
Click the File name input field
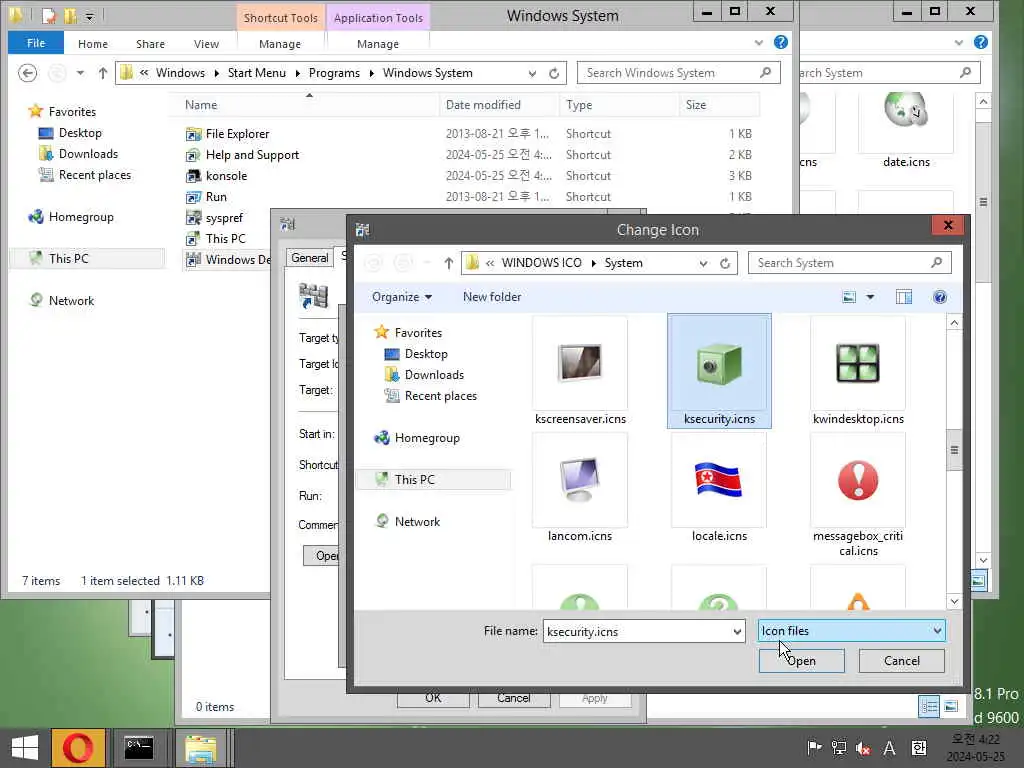pyautogui.click(x=637, y=632)
